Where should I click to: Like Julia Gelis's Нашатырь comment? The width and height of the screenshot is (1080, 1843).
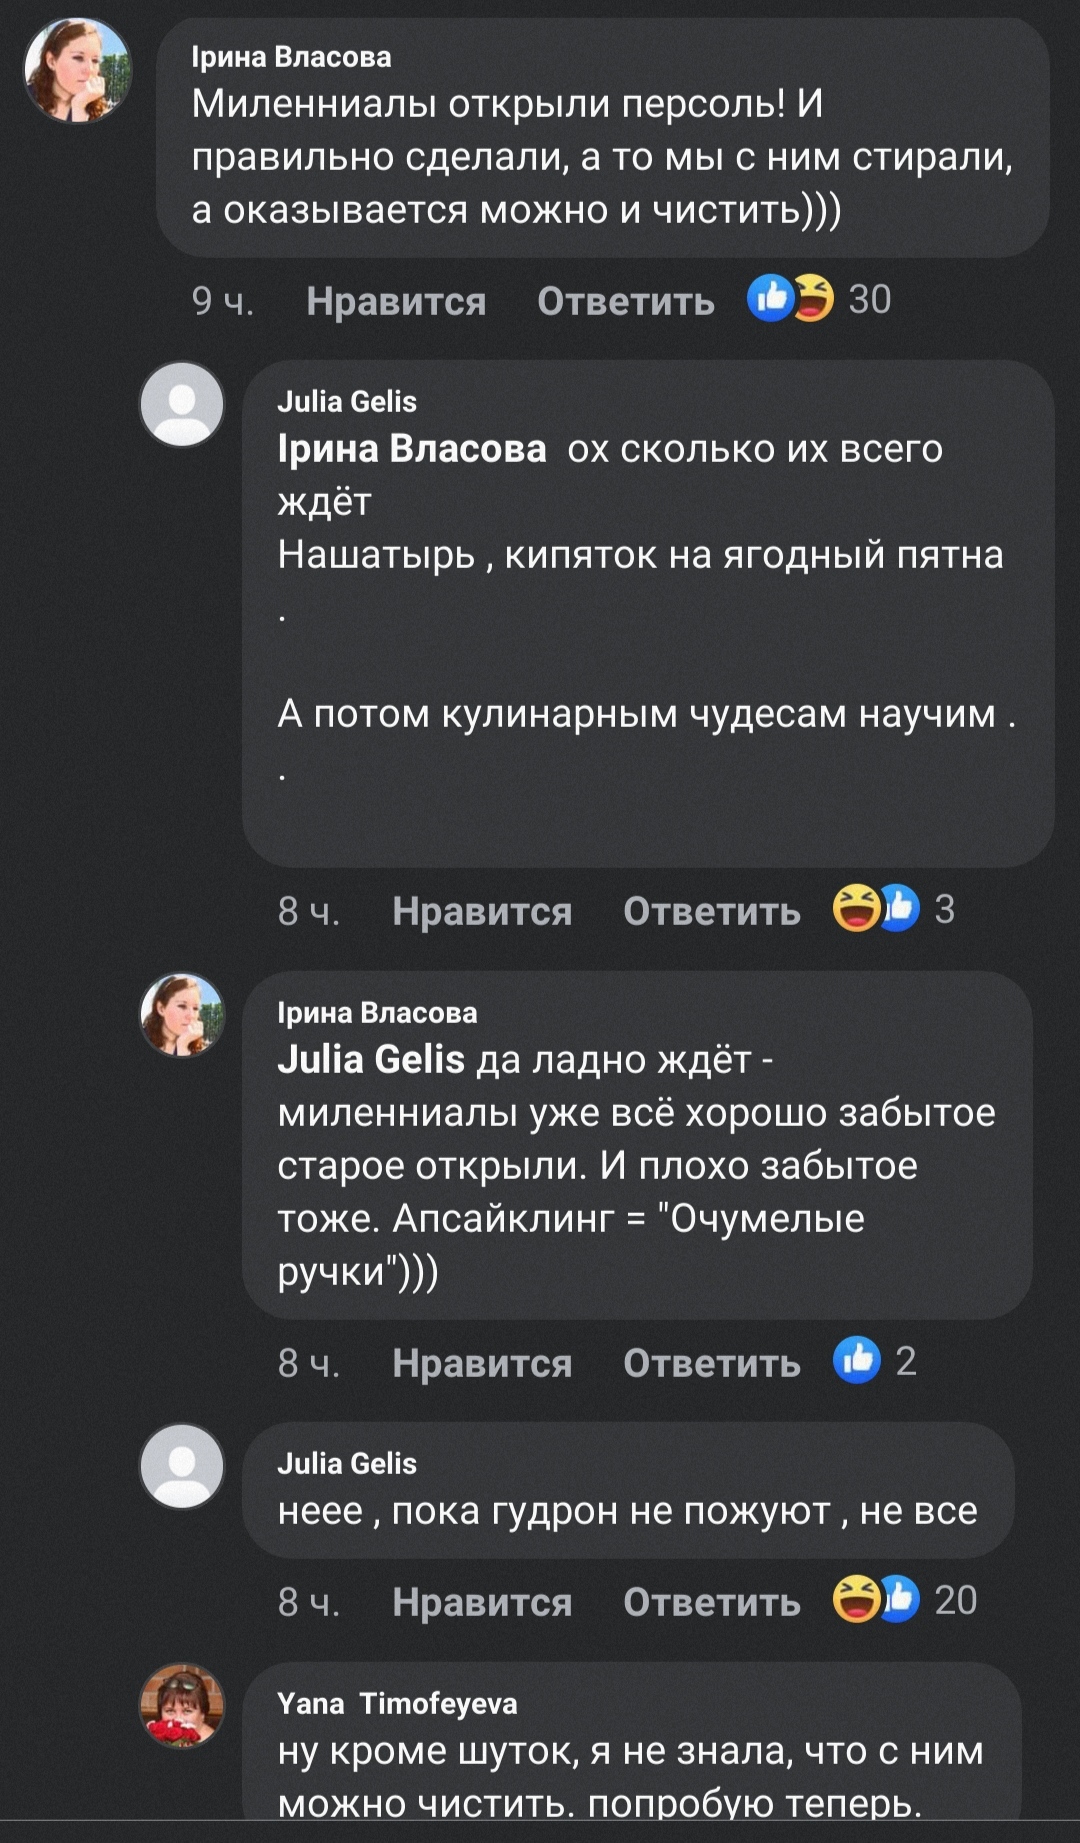pyautogui.click(x=482, y=911)
